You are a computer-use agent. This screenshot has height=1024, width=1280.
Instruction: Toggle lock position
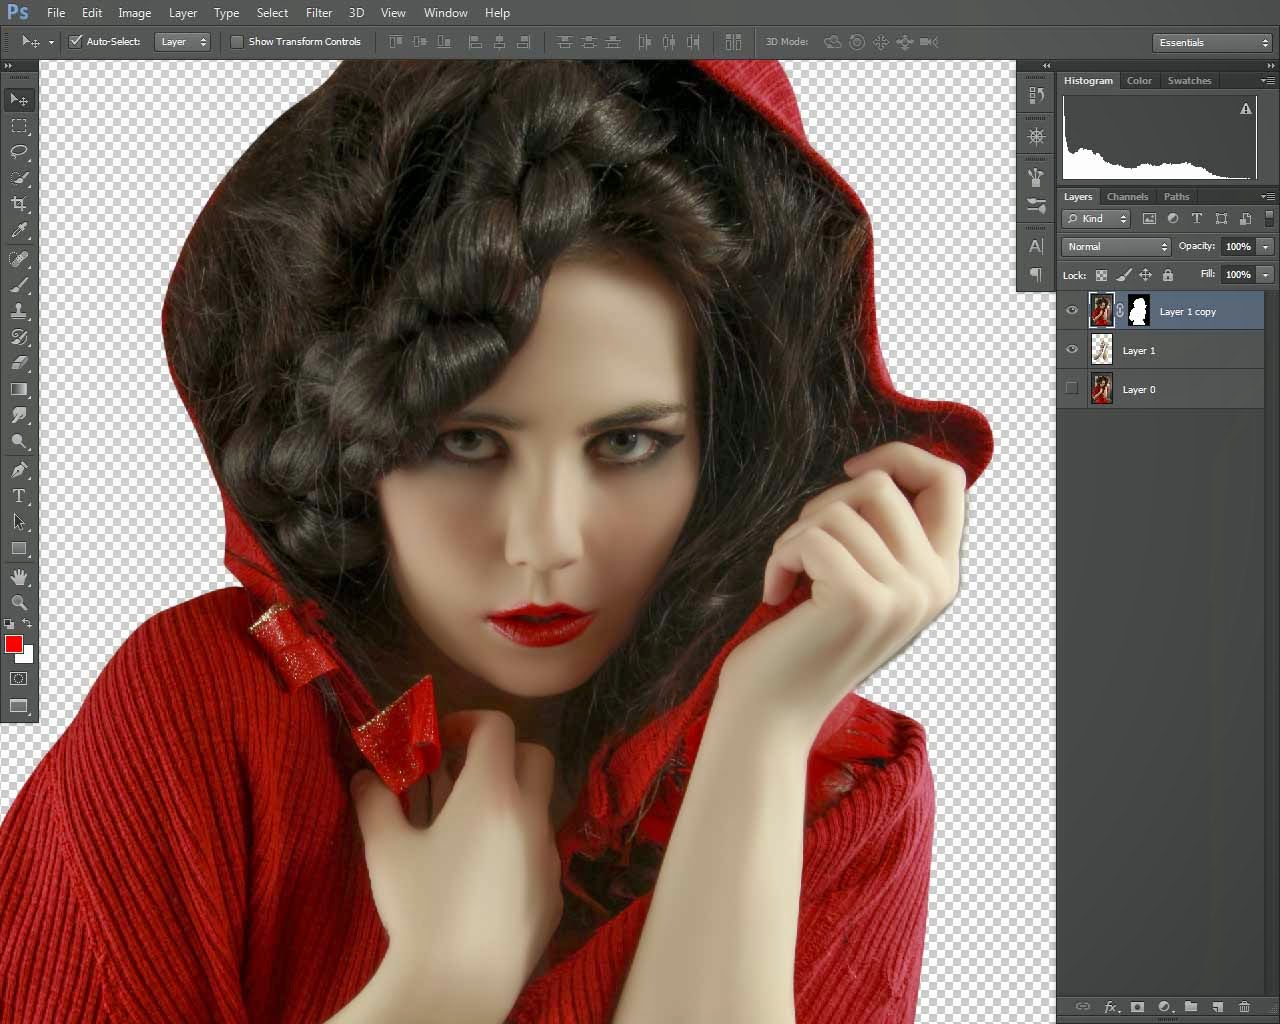coord(1146,275)
